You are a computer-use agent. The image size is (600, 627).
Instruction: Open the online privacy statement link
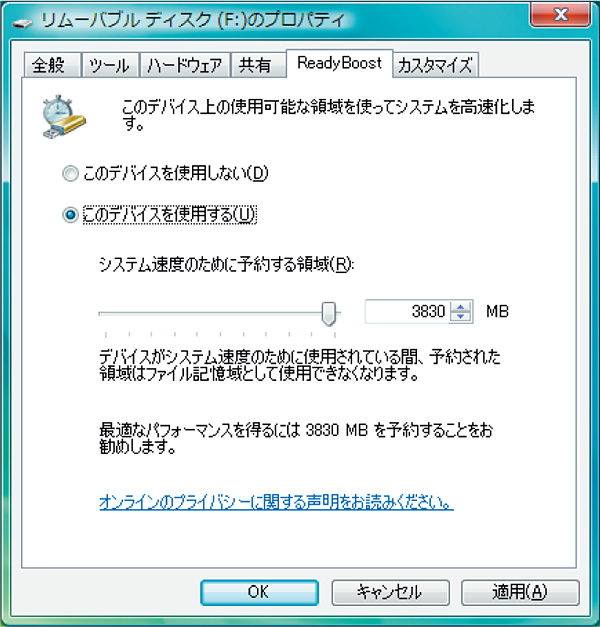click(276, 501)
